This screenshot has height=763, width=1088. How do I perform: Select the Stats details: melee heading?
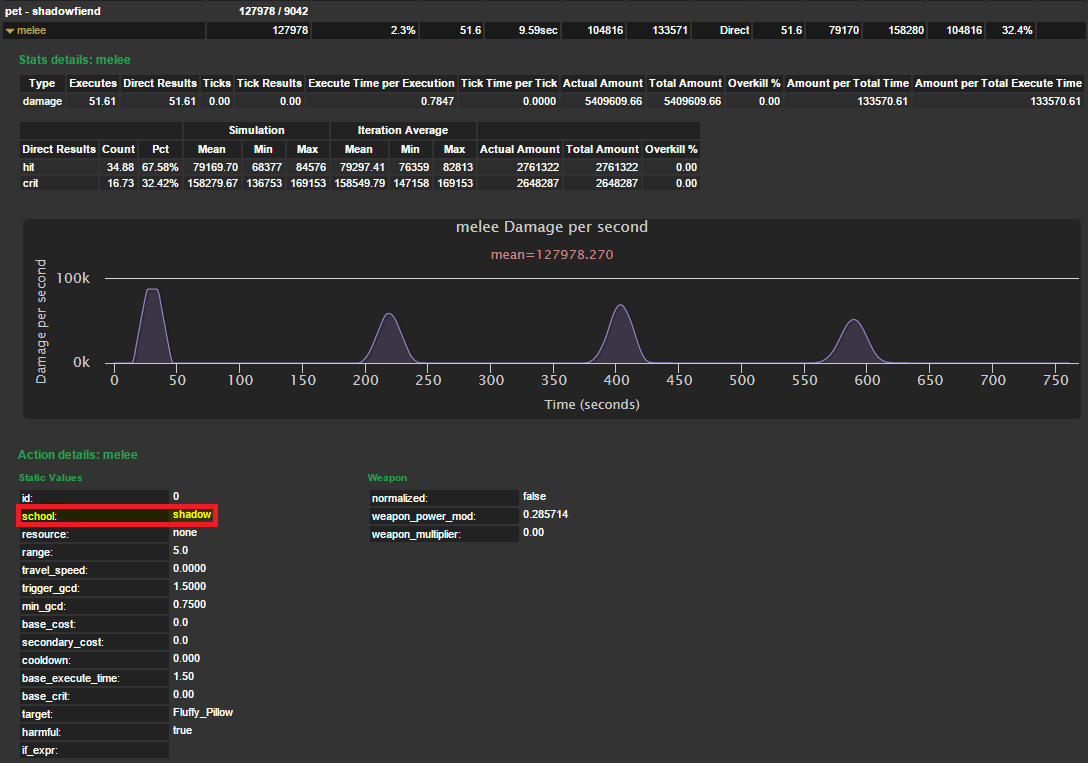[x=74, y=60]
